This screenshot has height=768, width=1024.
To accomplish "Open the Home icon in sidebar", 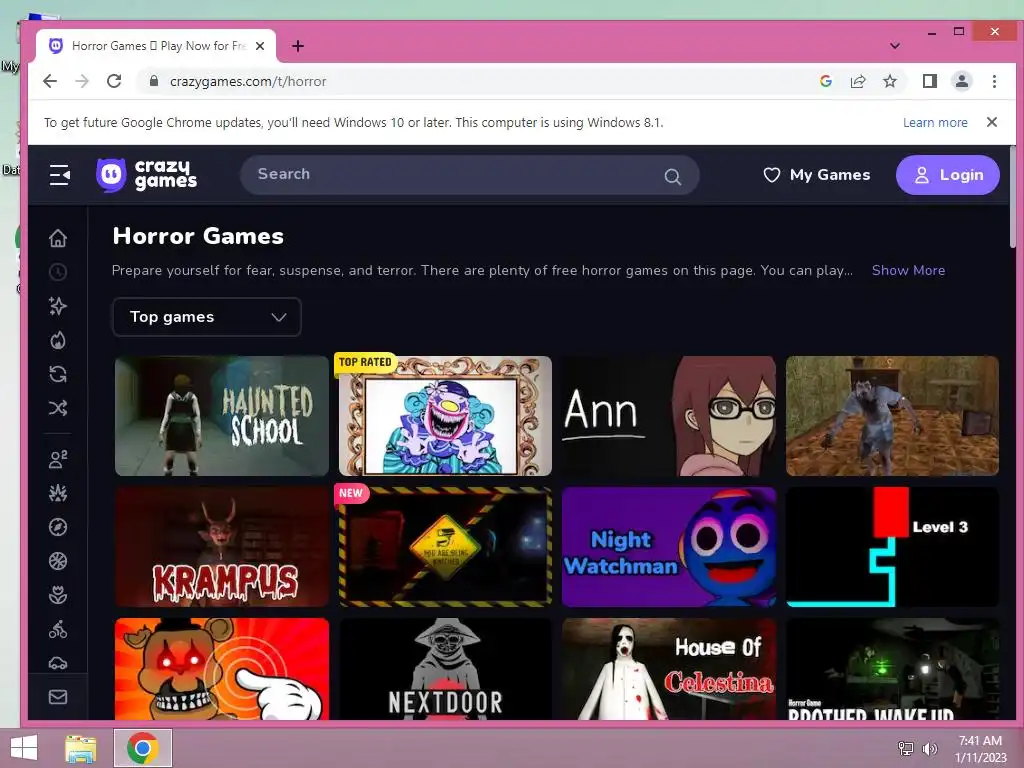I will click(x=58, y=238).
